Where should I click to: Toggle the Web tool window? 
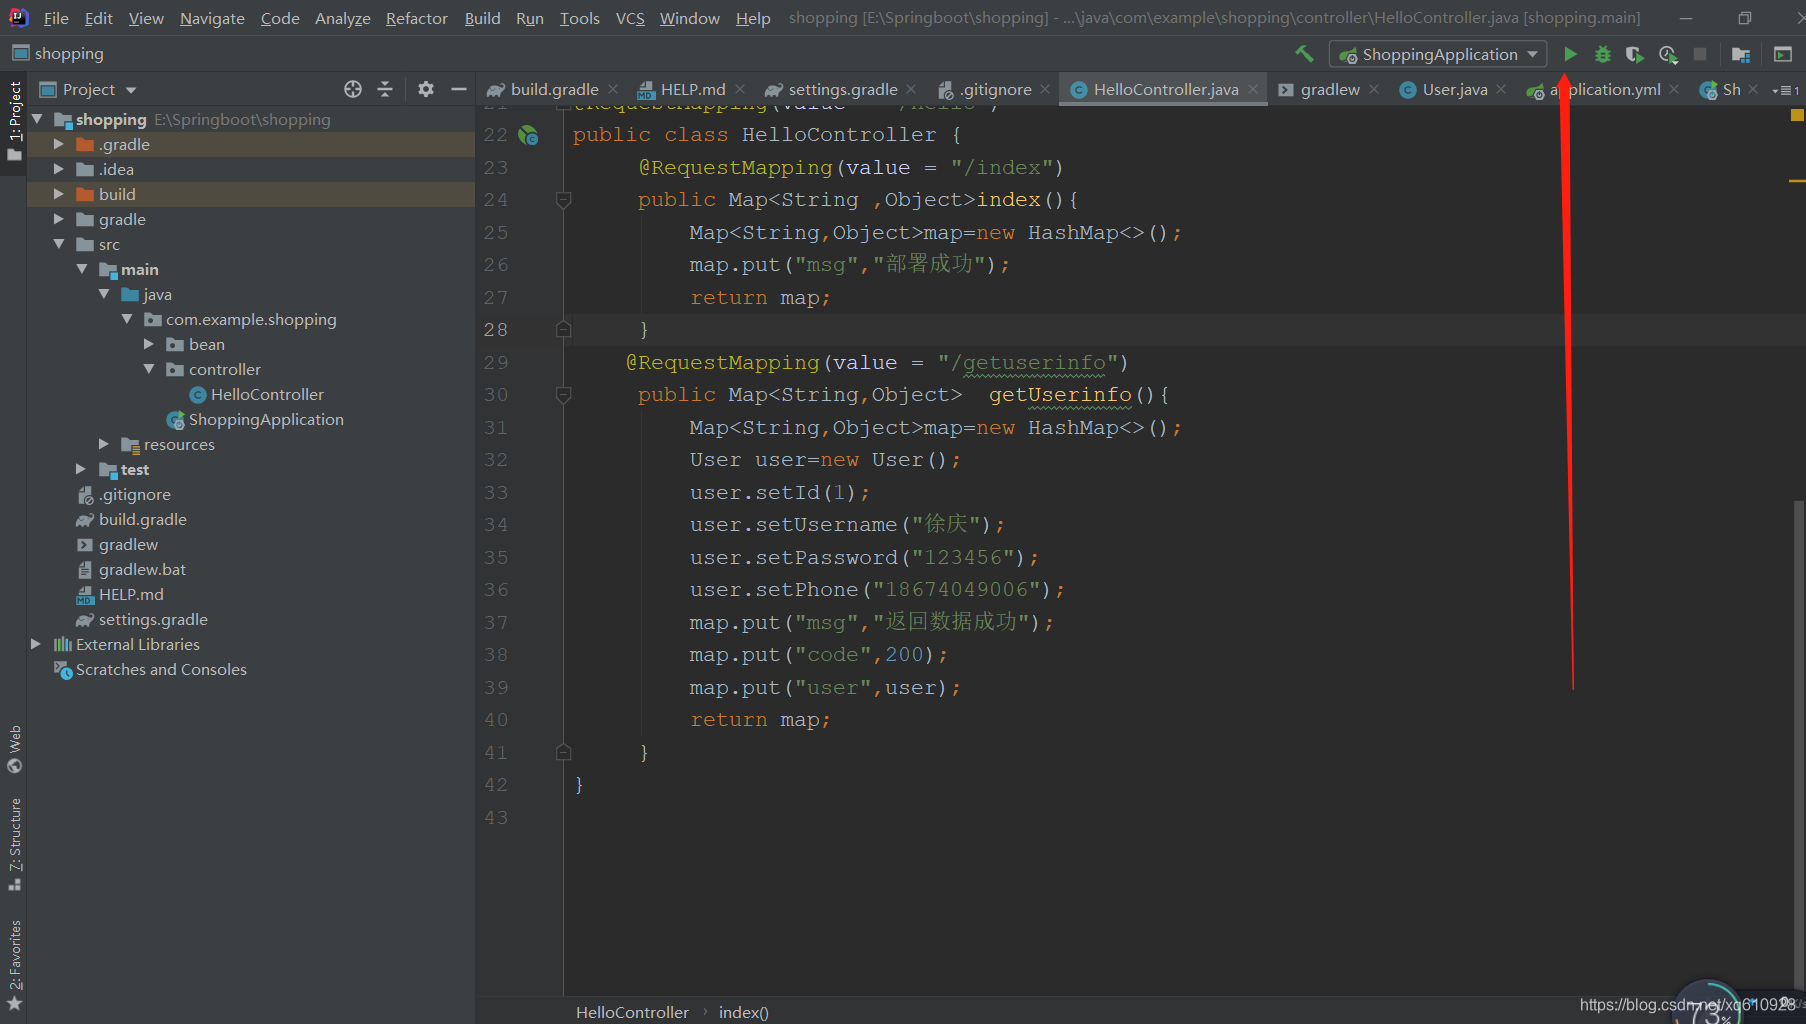click(x=14, y=750)
